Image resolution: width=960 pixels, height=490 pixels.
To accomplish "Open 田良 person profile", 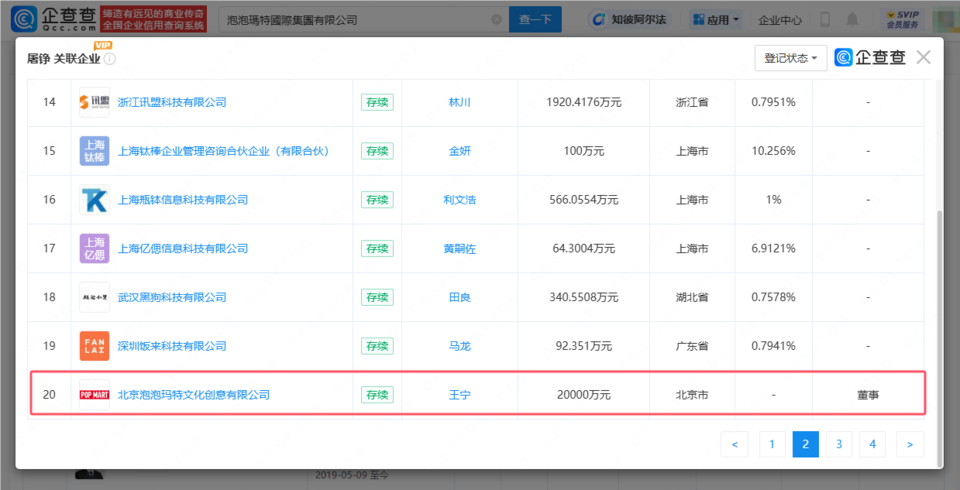I will coord(460,297).
